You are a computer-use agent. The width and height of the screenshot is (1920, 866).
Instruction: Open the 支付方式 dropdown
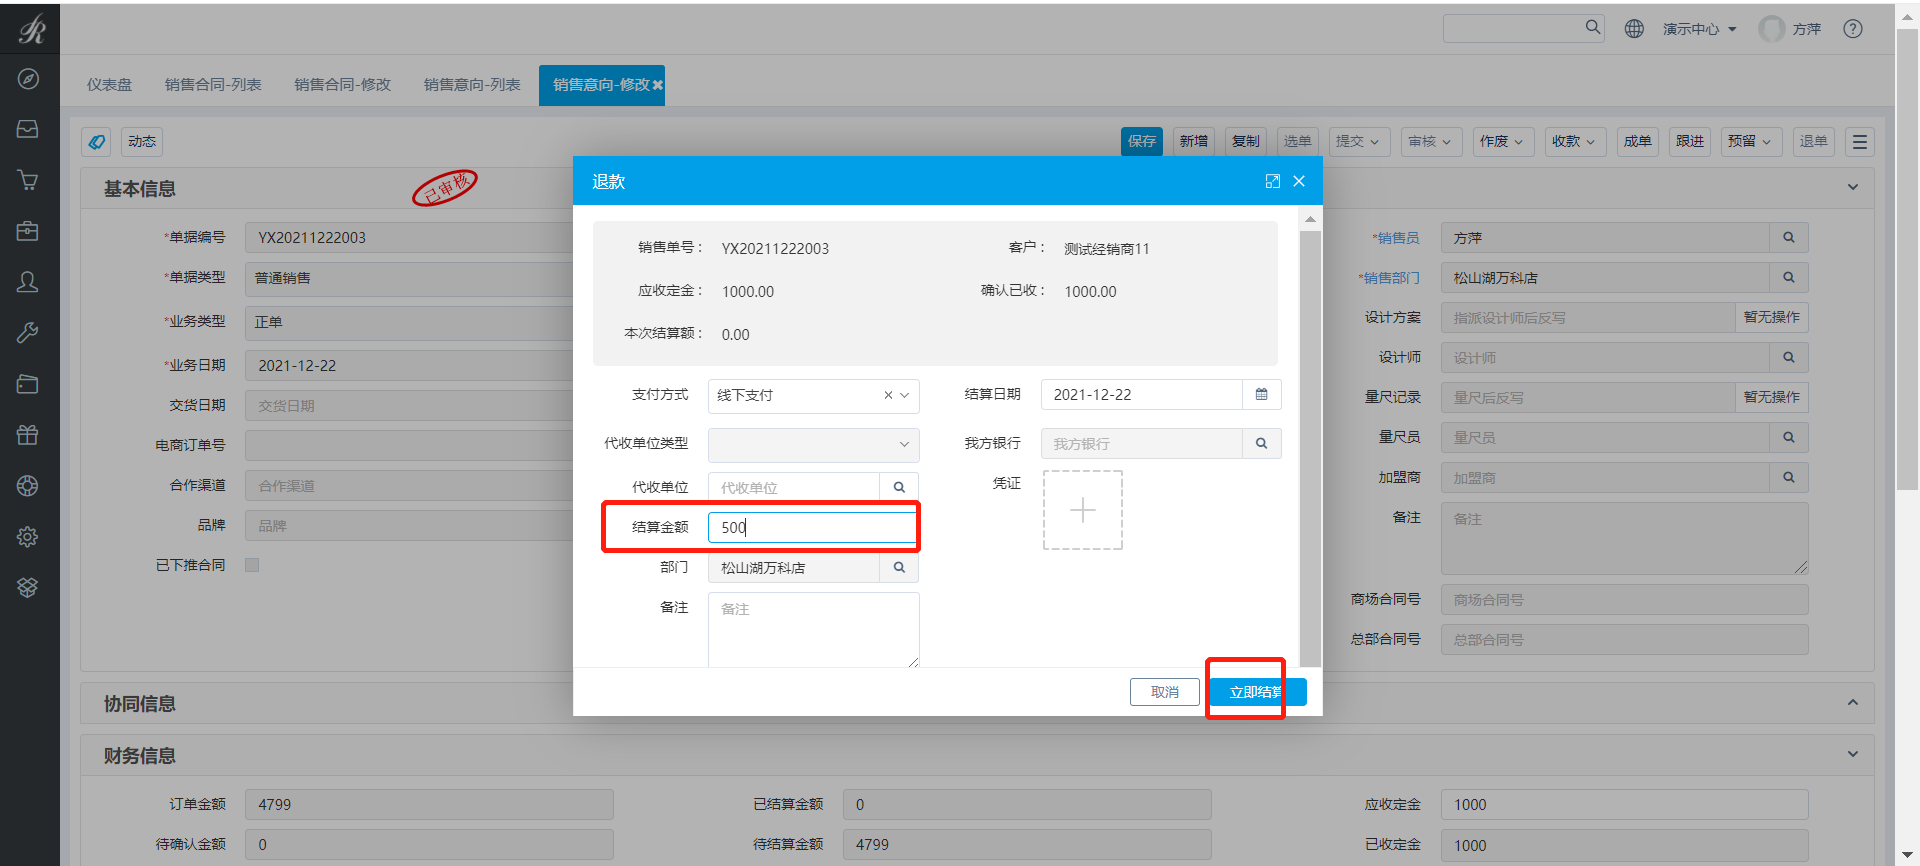[x=813, y=395]
